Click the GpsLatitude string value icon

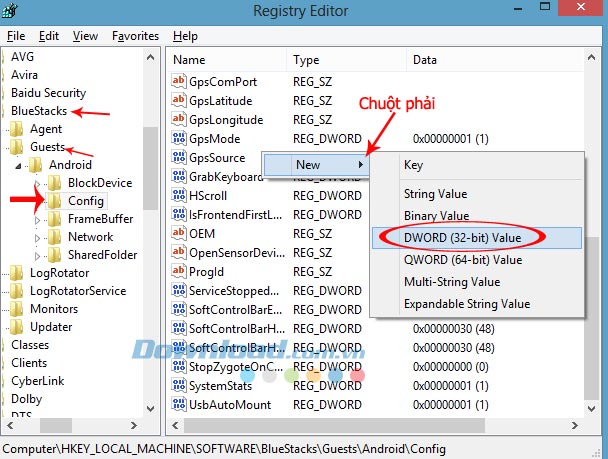[x=178, y=100]
